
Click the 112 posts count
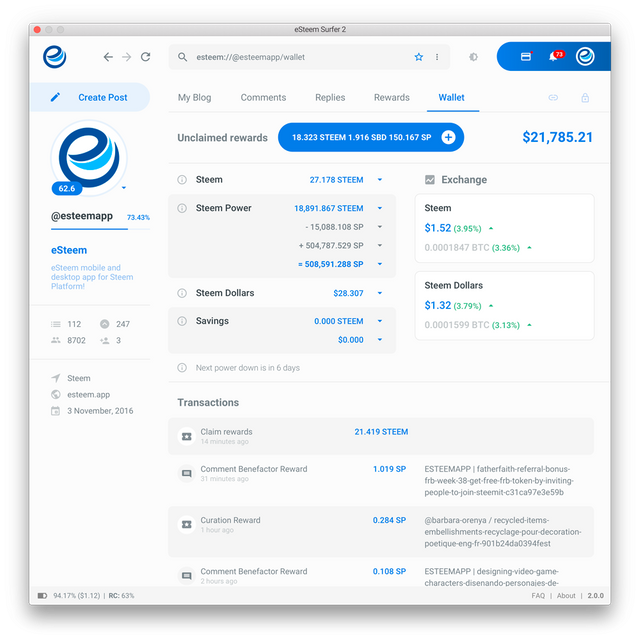click(74, 324)
